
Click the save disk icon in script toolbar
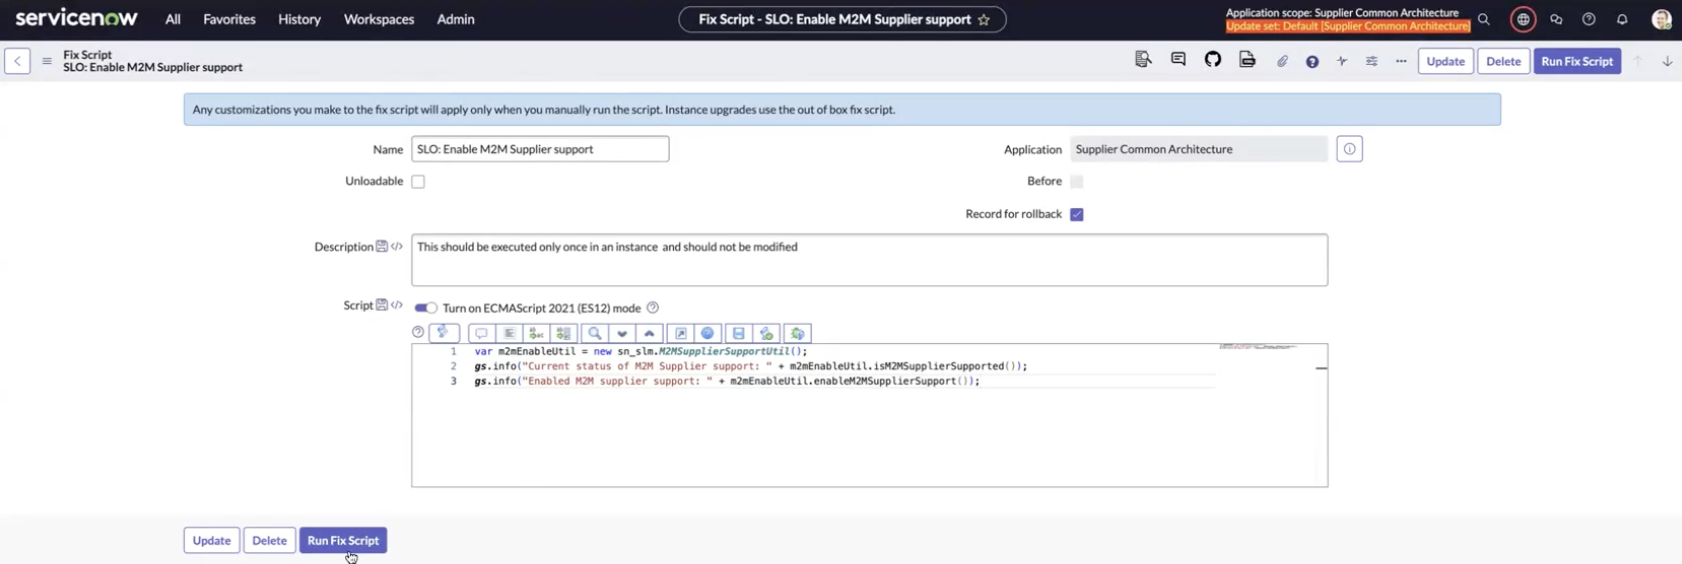point(739,333)
